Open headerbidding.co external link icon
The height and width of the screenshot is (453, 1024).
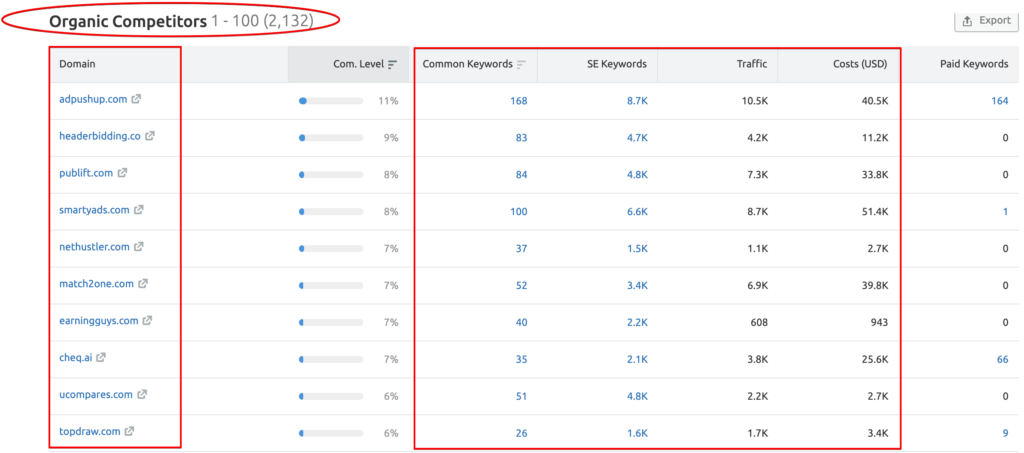click(150, 136)
